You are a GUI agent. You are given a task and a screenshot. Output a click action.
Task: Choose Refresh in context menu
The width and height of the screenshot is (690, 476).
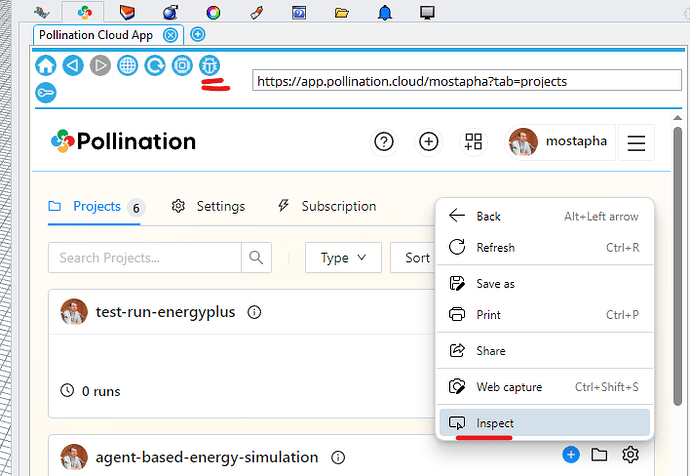pos(544,247)
